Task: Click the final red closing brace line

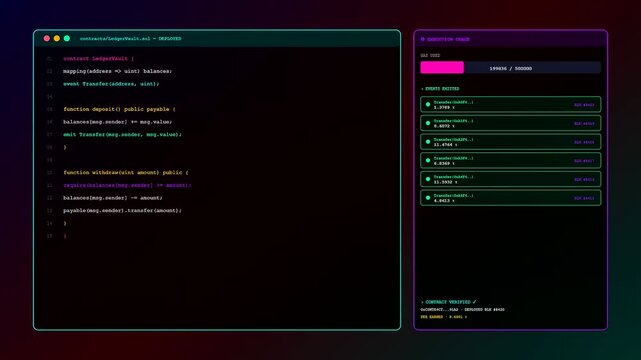Action: [65, 236]
